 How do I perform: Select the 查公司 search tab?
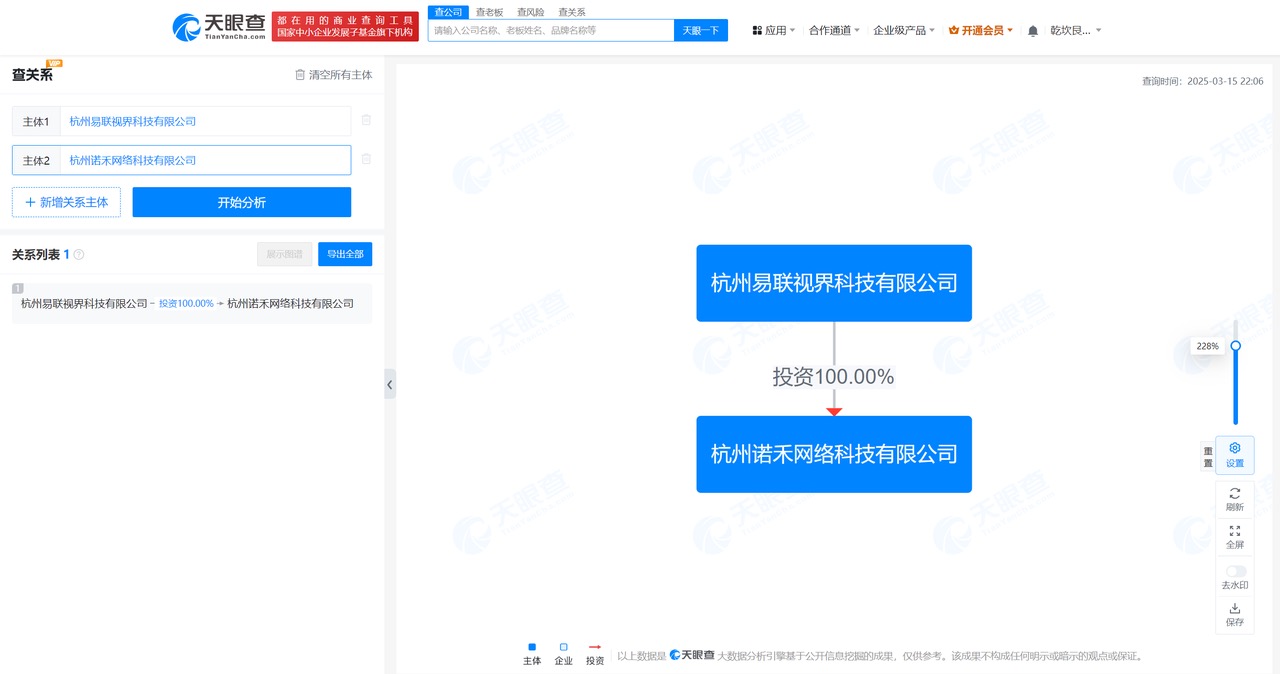pos(448,12)
